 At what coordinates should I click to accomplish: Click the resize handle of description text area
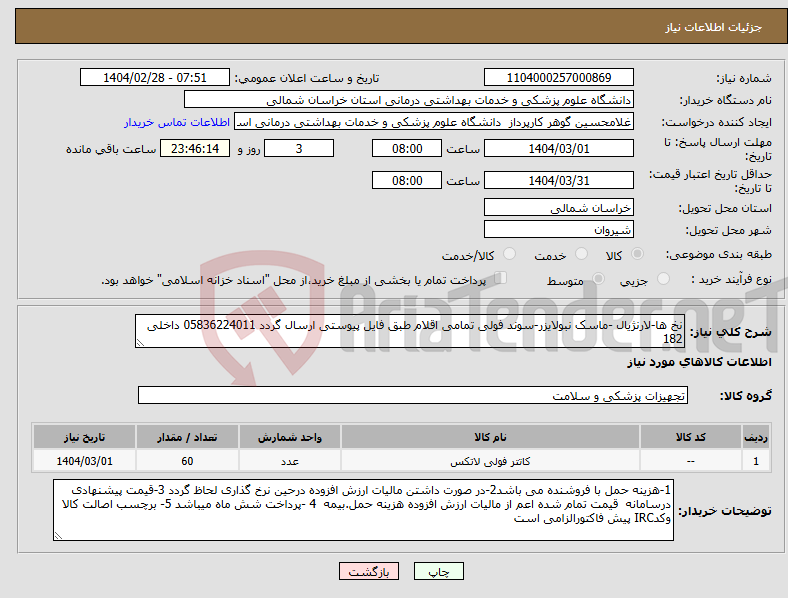[140, 343]
